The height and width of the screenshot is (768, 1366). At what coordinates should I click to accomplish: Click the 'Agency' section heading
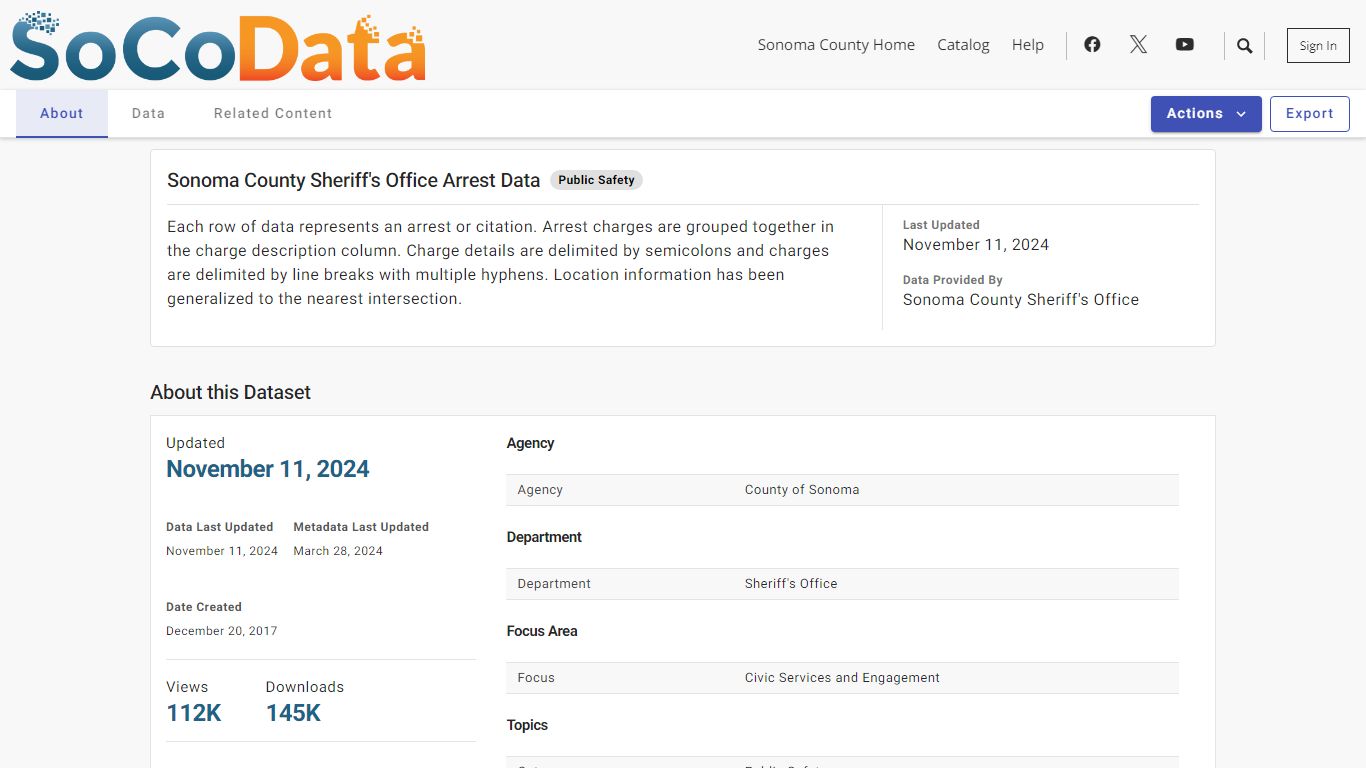click(530, 443)
